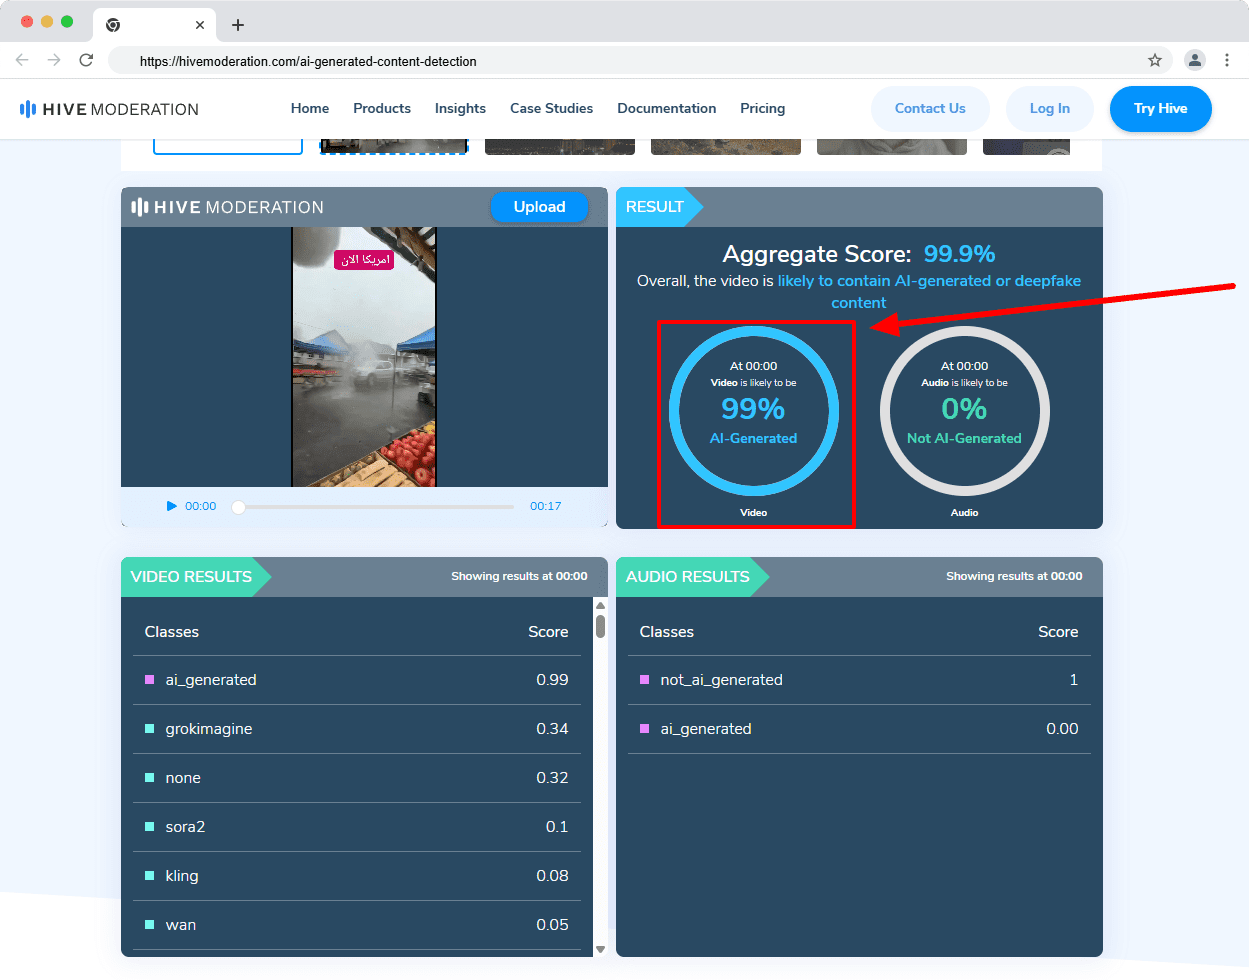Image resolution: width=1249 pixels, height=980 pixels.
Task: Click the Try Hive button
Action: pos(1160,108)
